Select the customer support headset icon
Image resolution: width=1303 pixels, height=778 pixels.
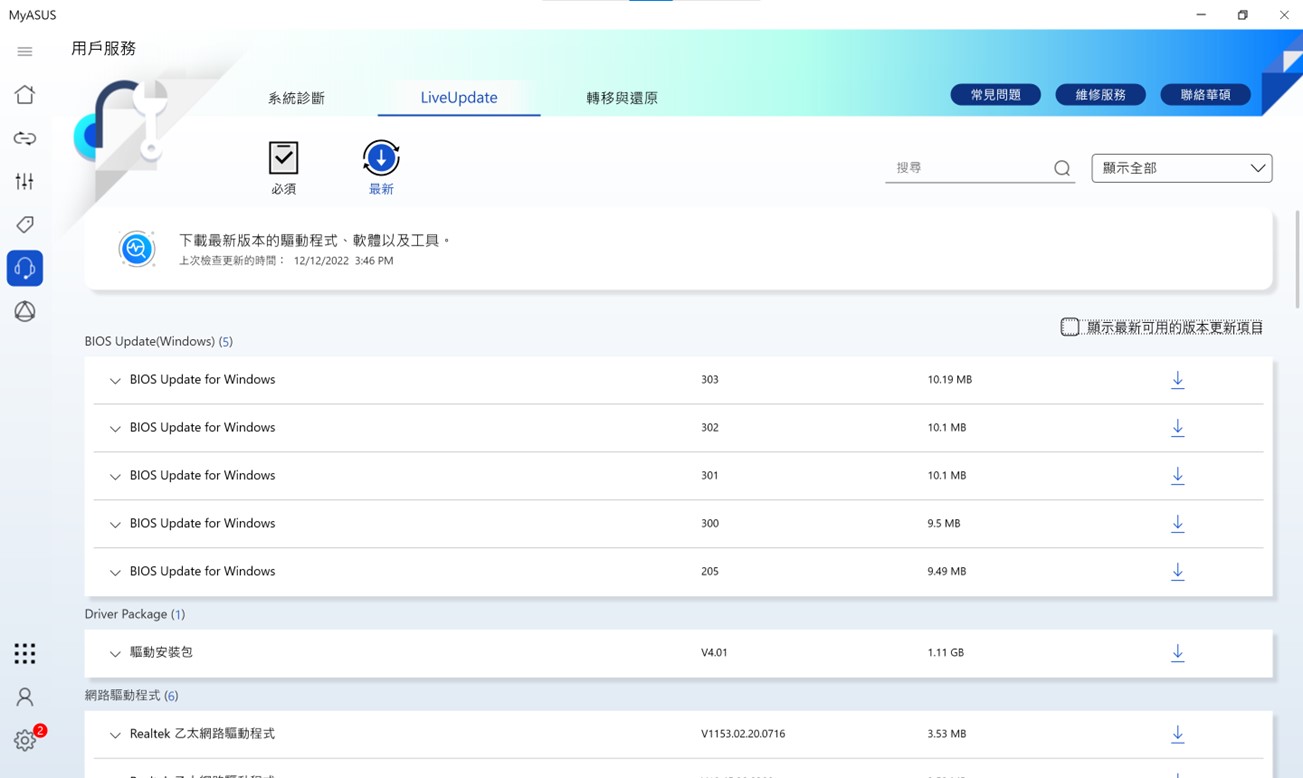[x=25, y=268]
